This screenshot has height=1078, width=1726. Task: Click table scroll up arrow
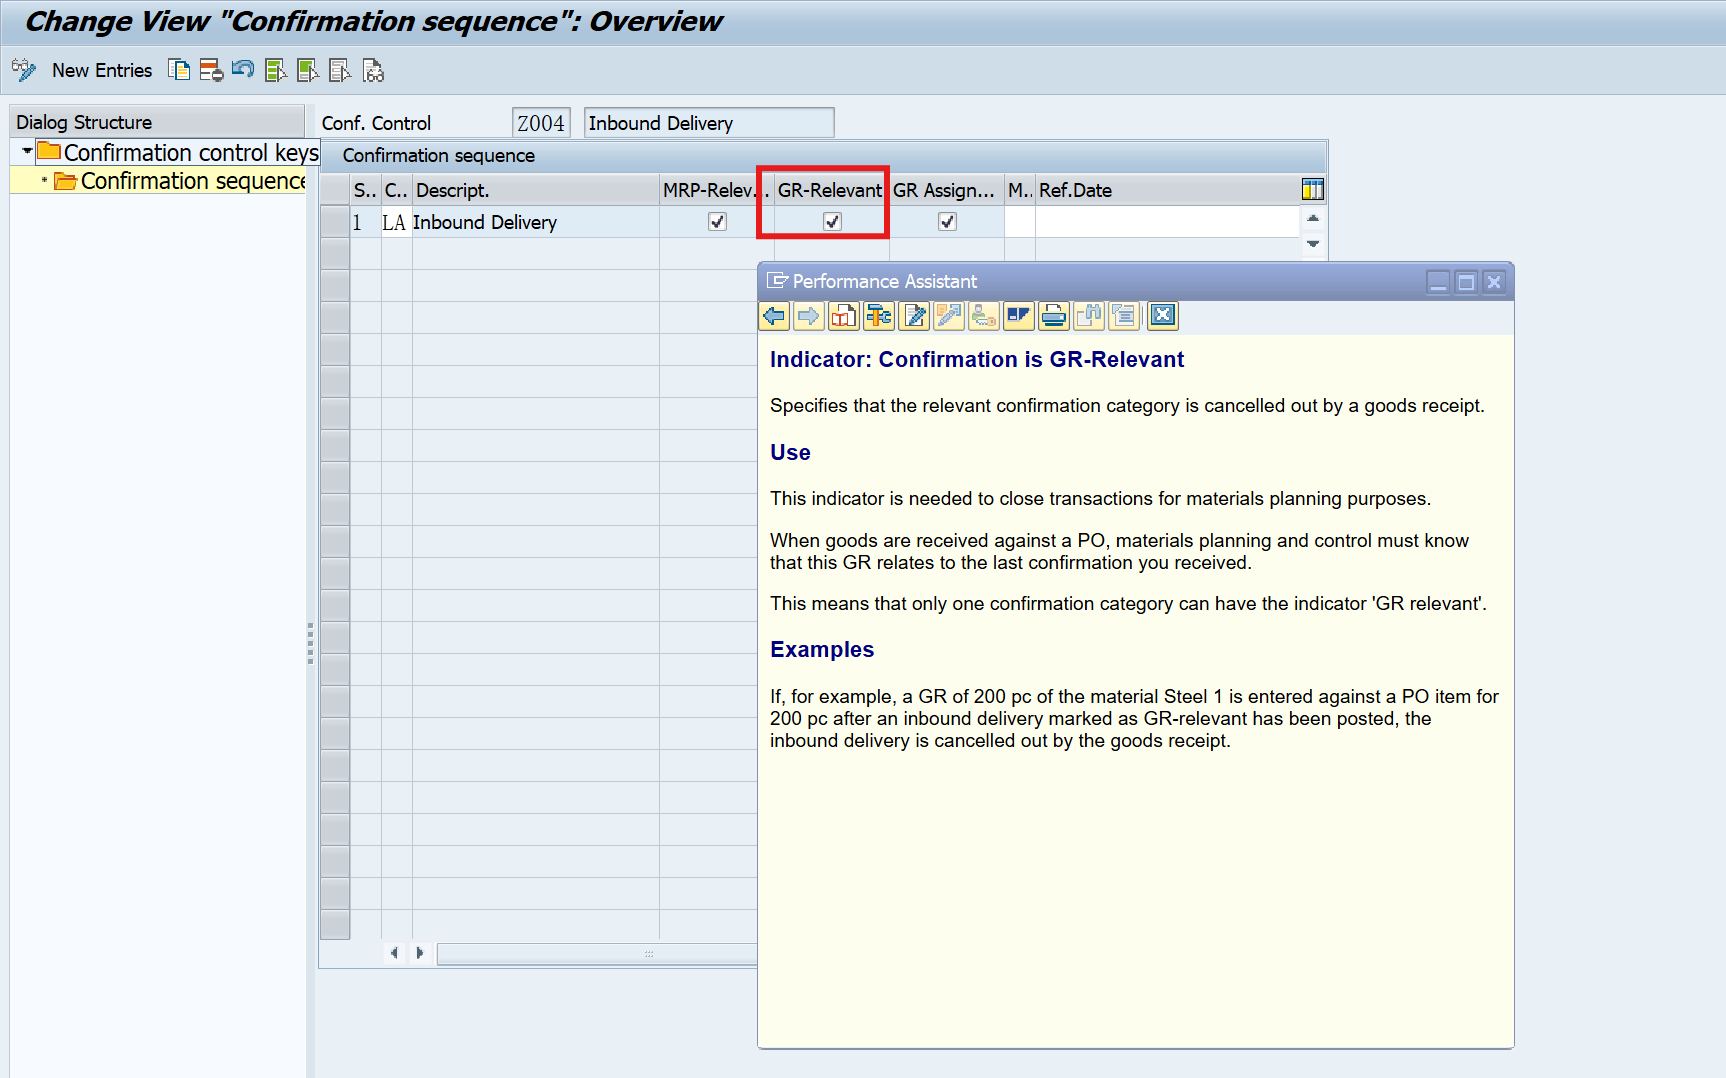click(1313, 218)
